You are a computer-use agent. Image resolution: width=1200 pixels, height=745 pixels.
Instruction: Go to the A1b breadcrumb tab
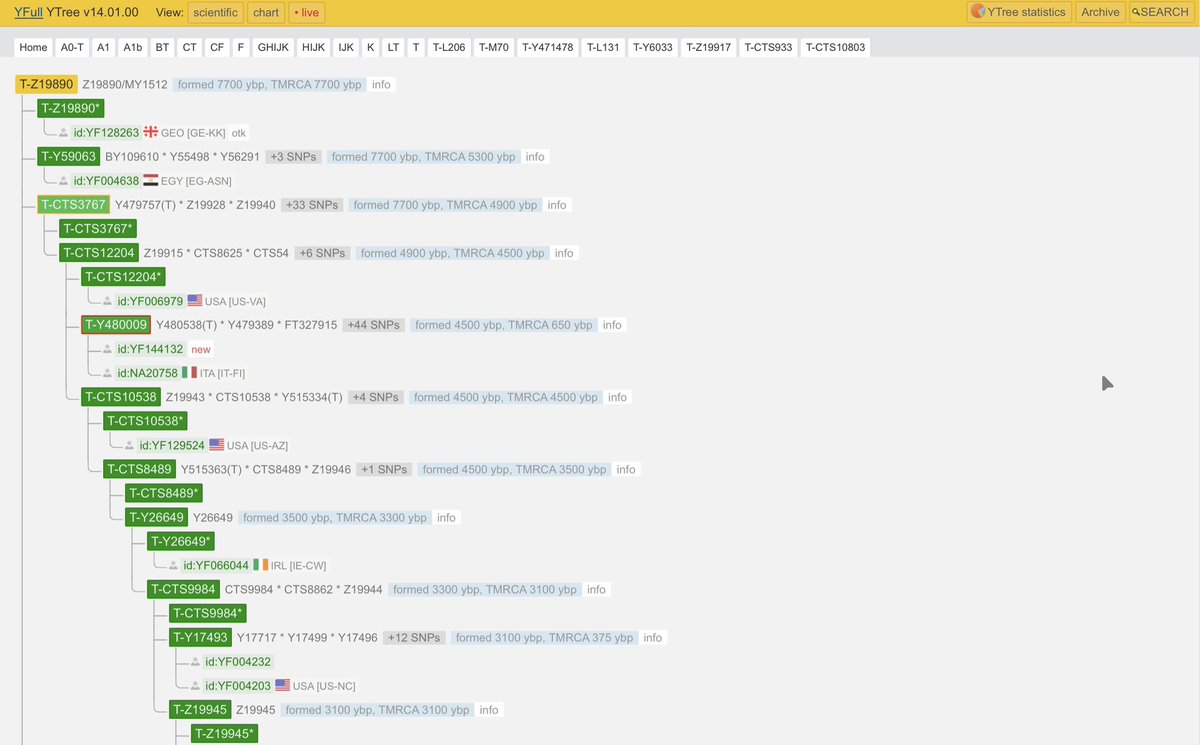coord(133,47)
